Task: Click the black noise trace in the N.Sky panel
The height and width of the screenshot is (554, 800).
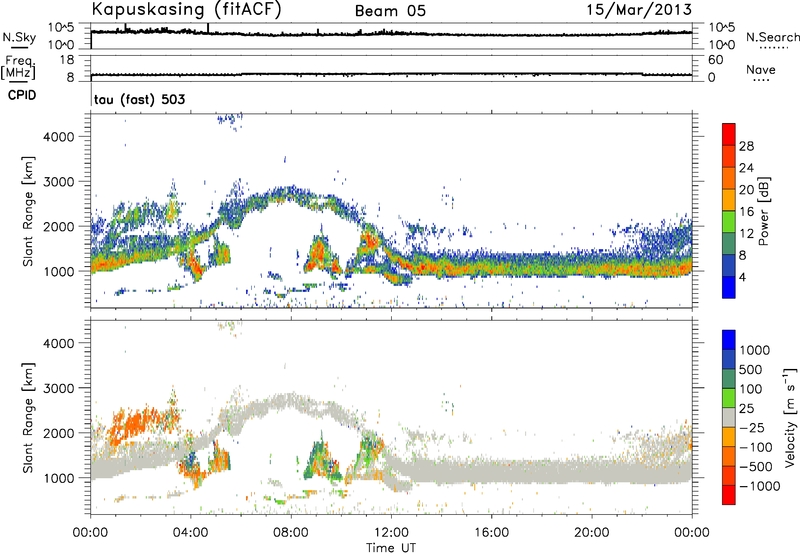Action: click(x=391, y=34)
